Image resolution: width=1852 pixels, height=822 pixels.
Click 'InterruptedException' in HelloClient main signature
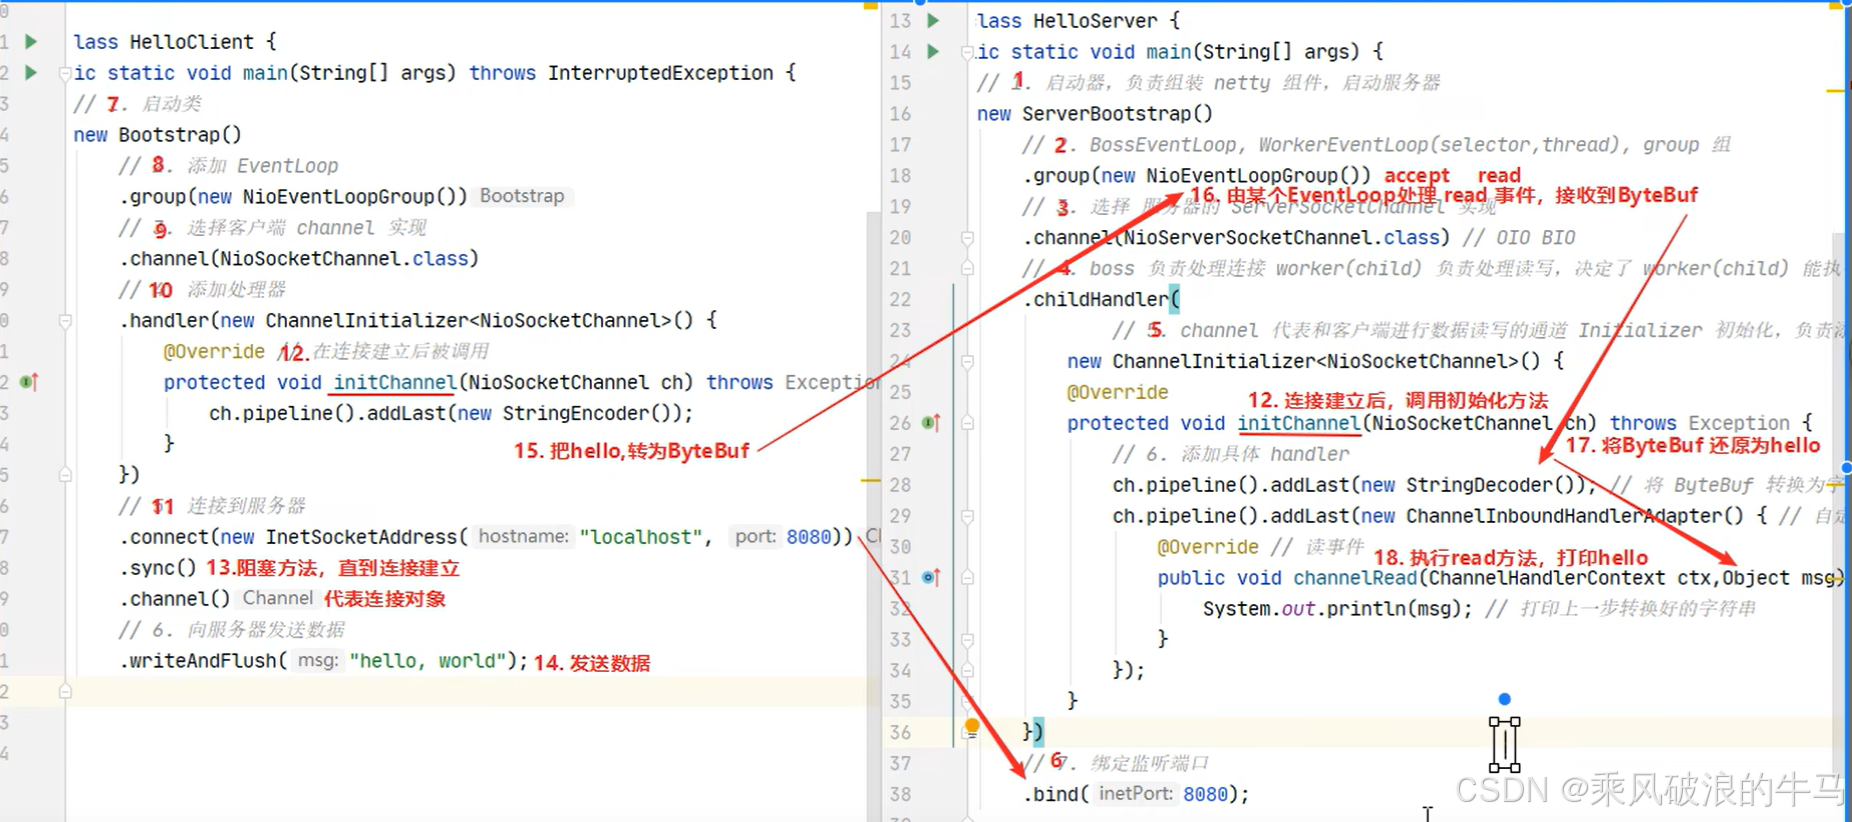pyautogui.click(x=660, y=73)
